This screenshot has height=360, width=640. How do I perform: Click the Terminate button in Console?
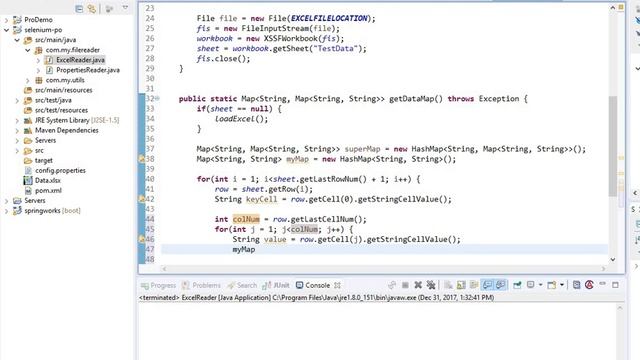point(405,285)
